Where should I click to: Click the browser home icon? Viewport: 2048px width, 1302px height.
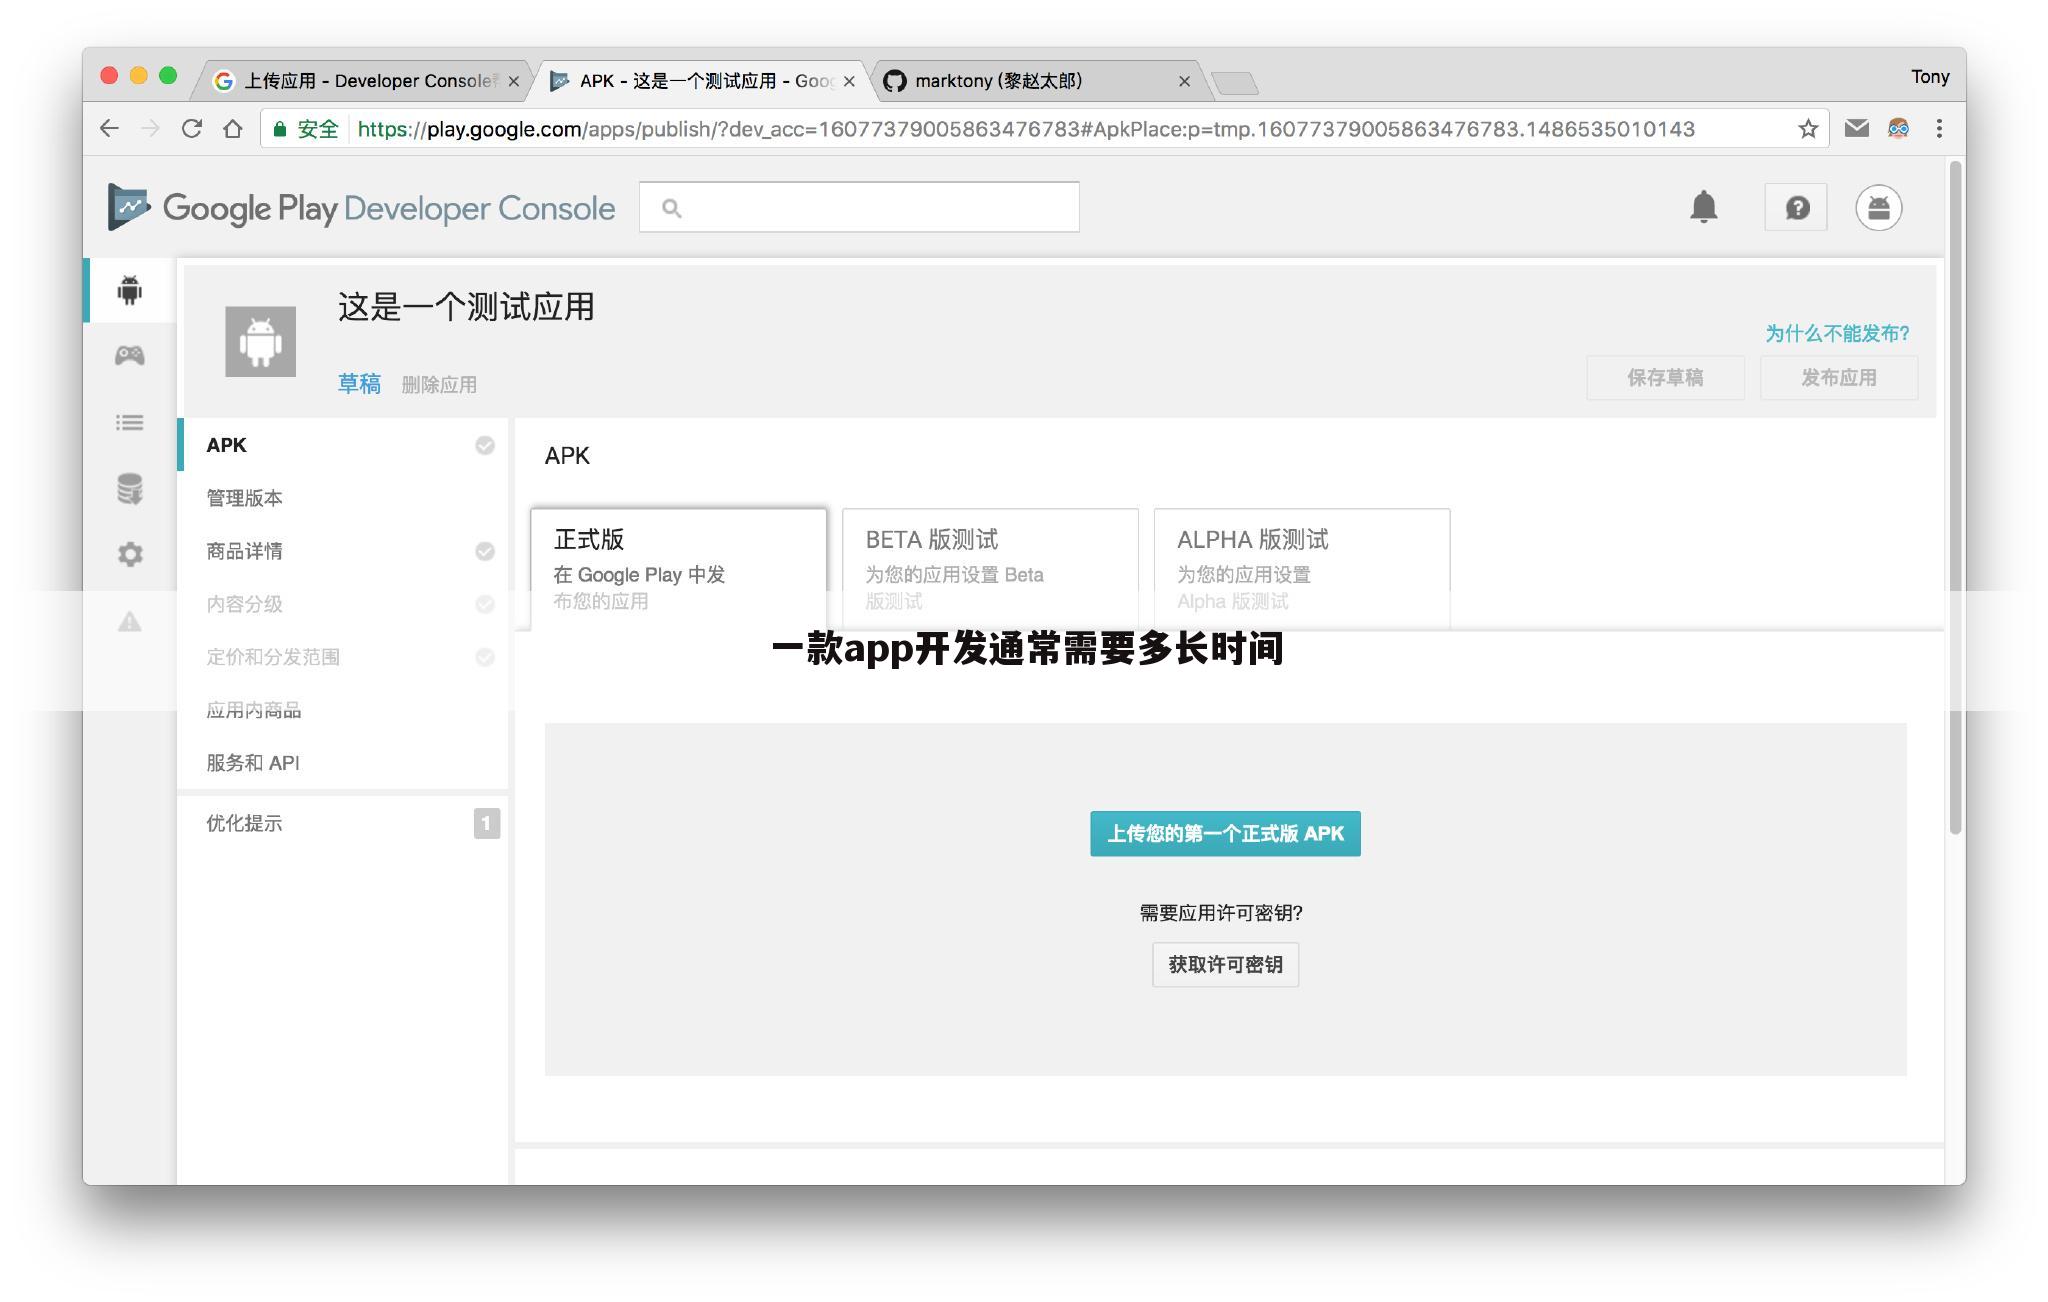(233, 129)
